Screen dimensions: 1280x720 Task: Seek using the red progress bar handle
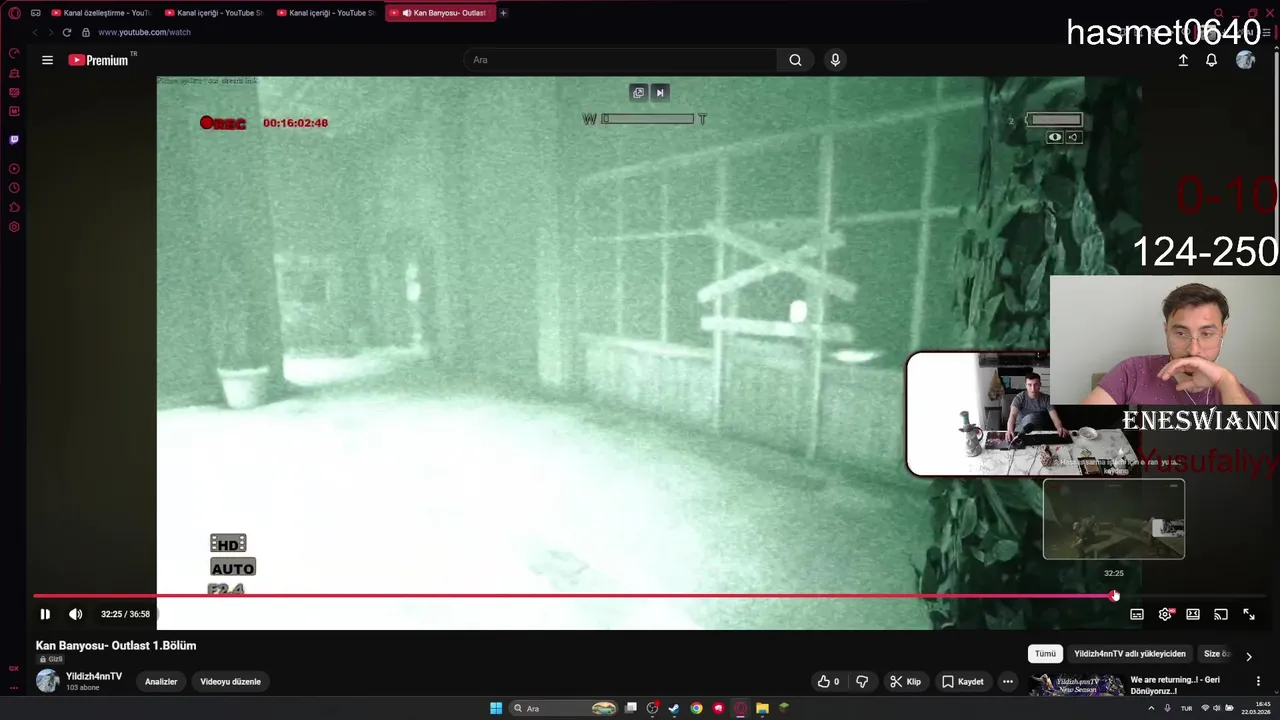(1115, 596)
